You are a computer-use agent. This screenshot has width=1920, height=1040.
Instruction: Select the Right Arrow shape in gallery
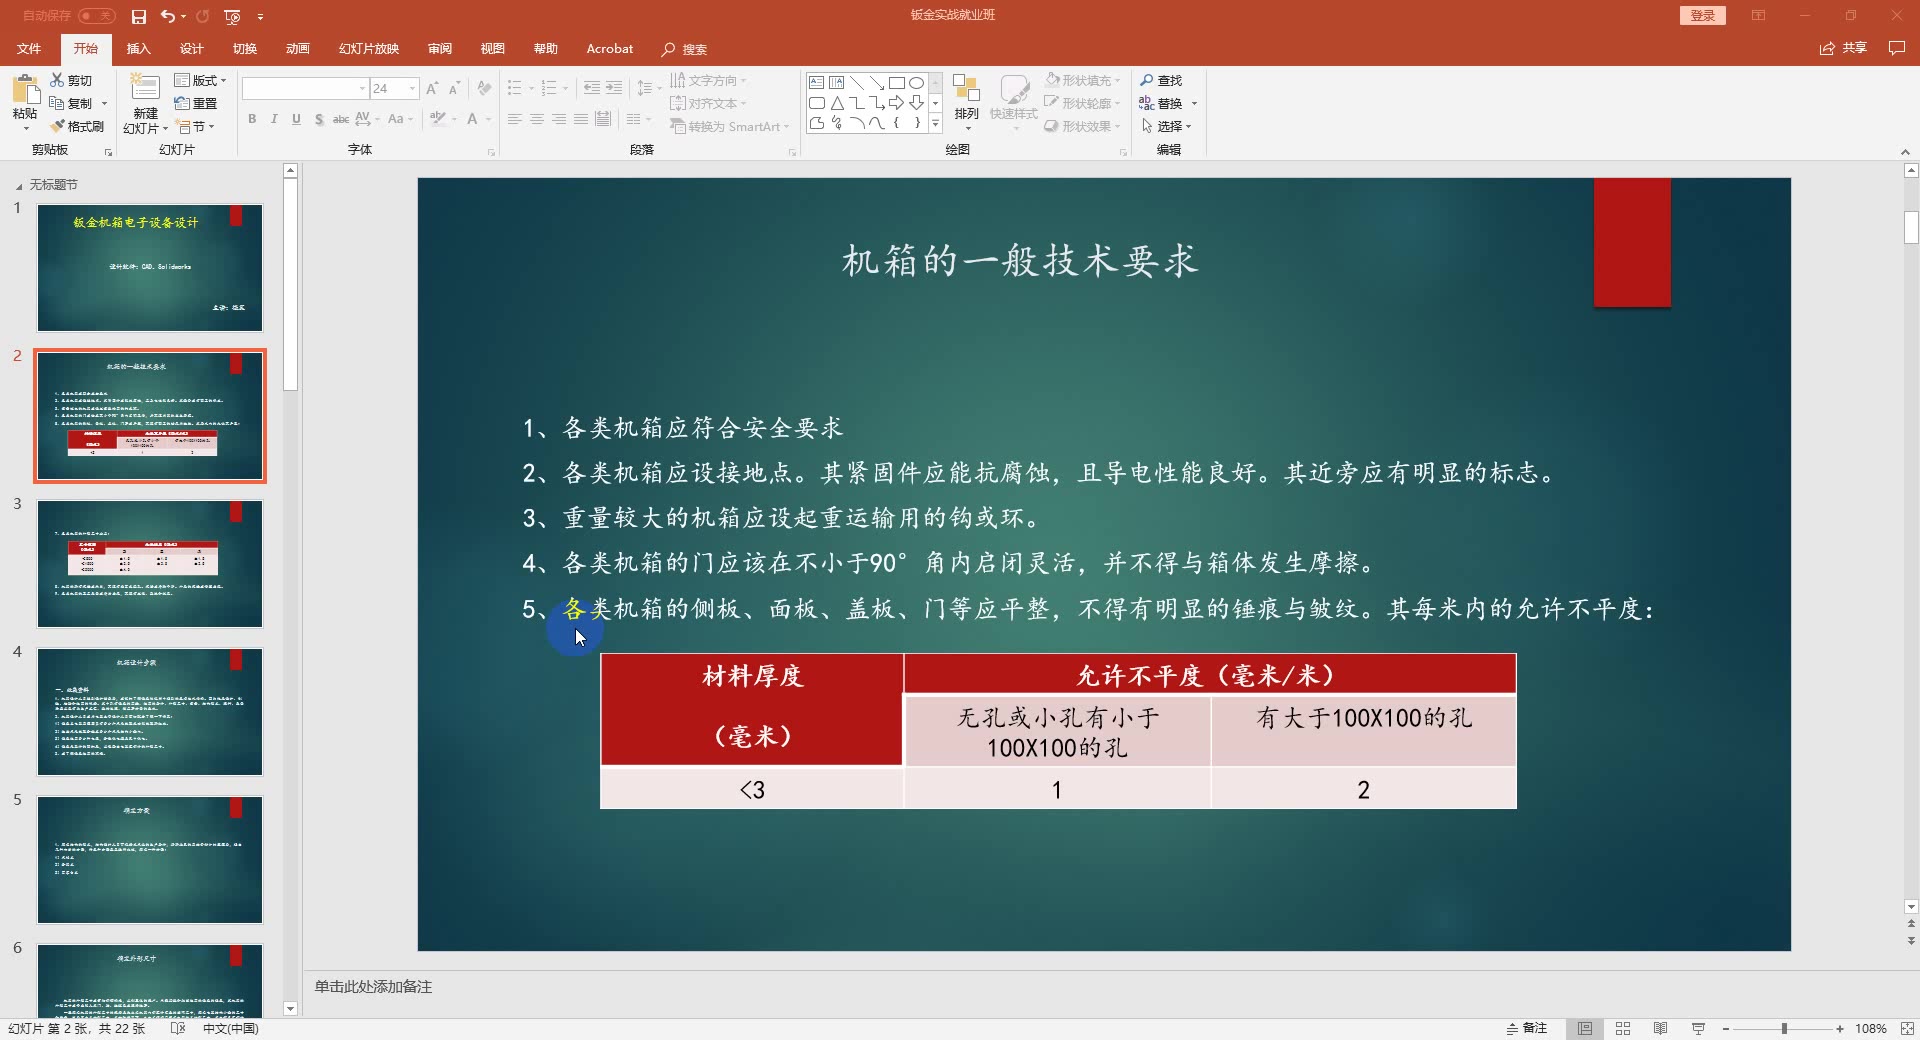pos(896,102)
